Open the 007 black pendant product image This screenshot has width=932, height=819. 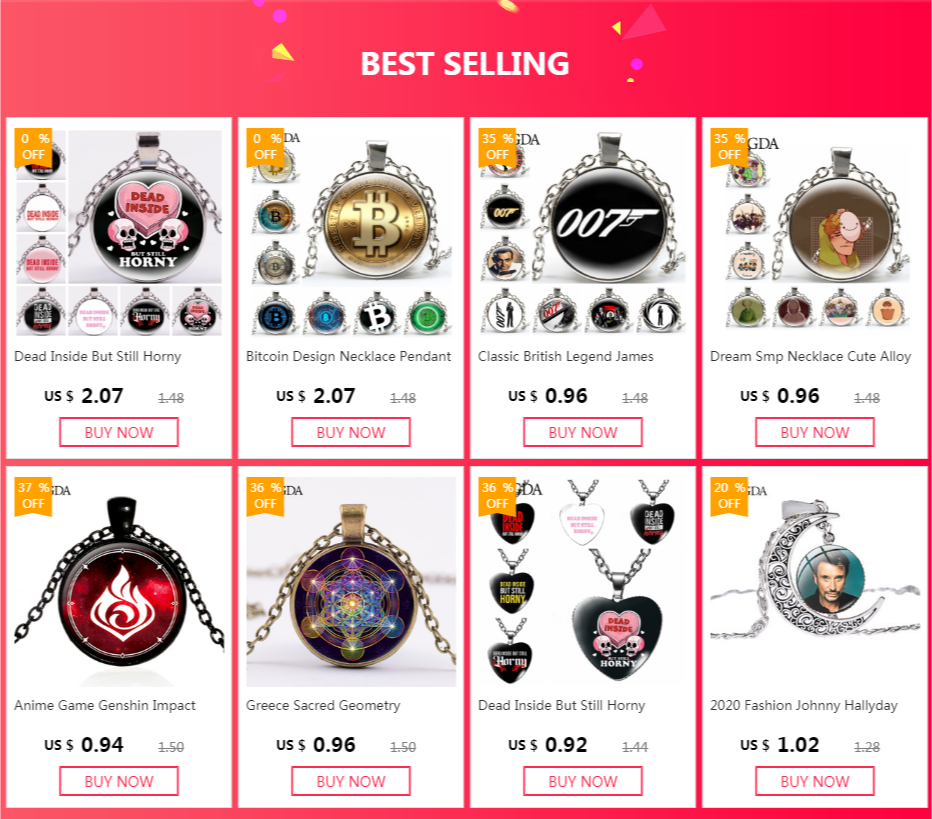(583, 233)
